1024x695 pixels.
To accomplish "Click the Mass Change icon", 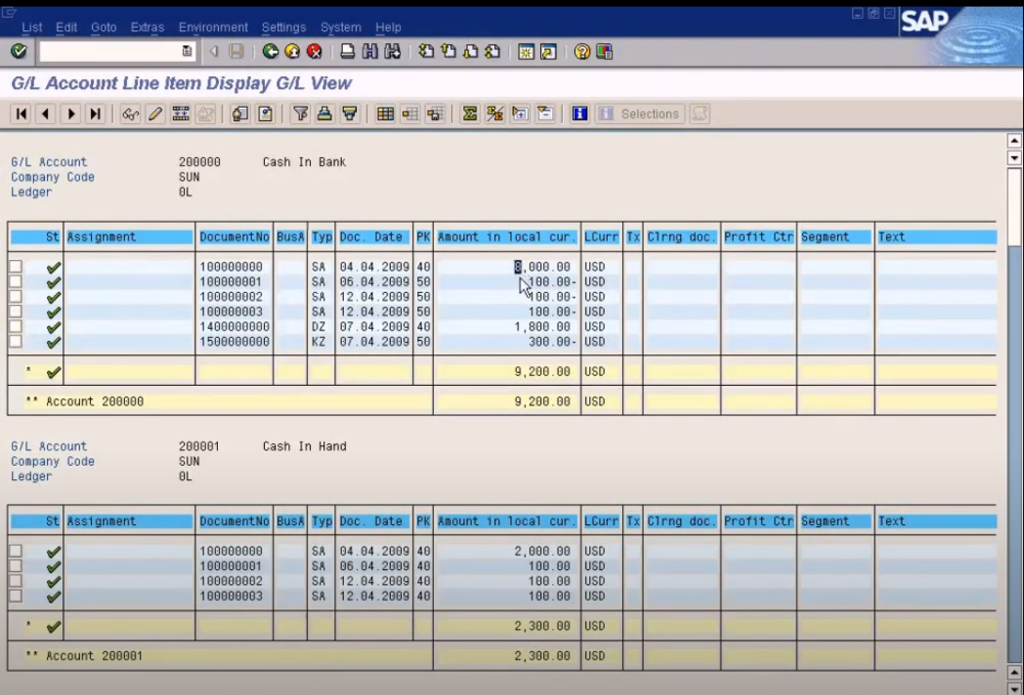I will click(180, 114).
